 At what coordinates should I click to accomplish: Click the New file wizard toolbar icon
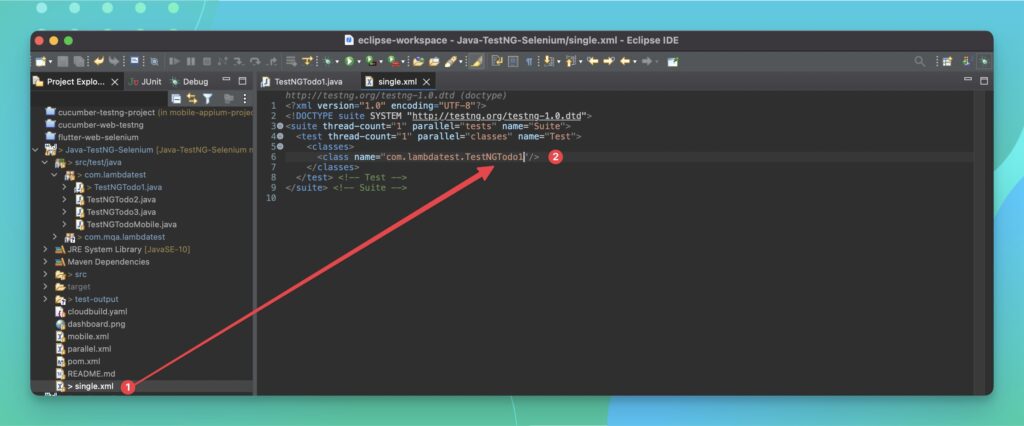click(x=42, y=61)
